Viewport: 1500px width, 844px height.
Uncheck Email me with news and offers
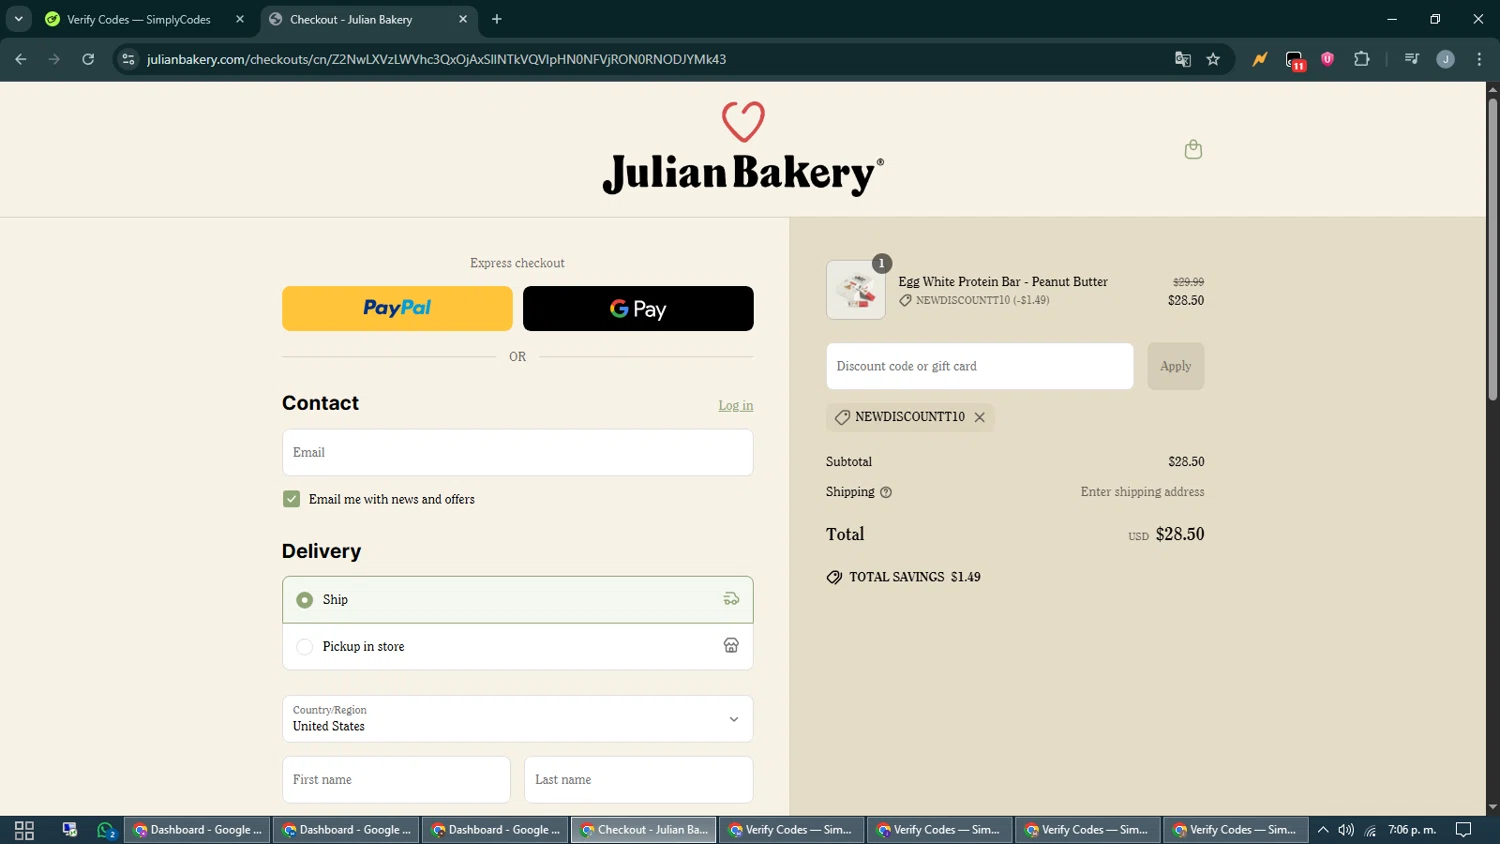pos(291,499)
